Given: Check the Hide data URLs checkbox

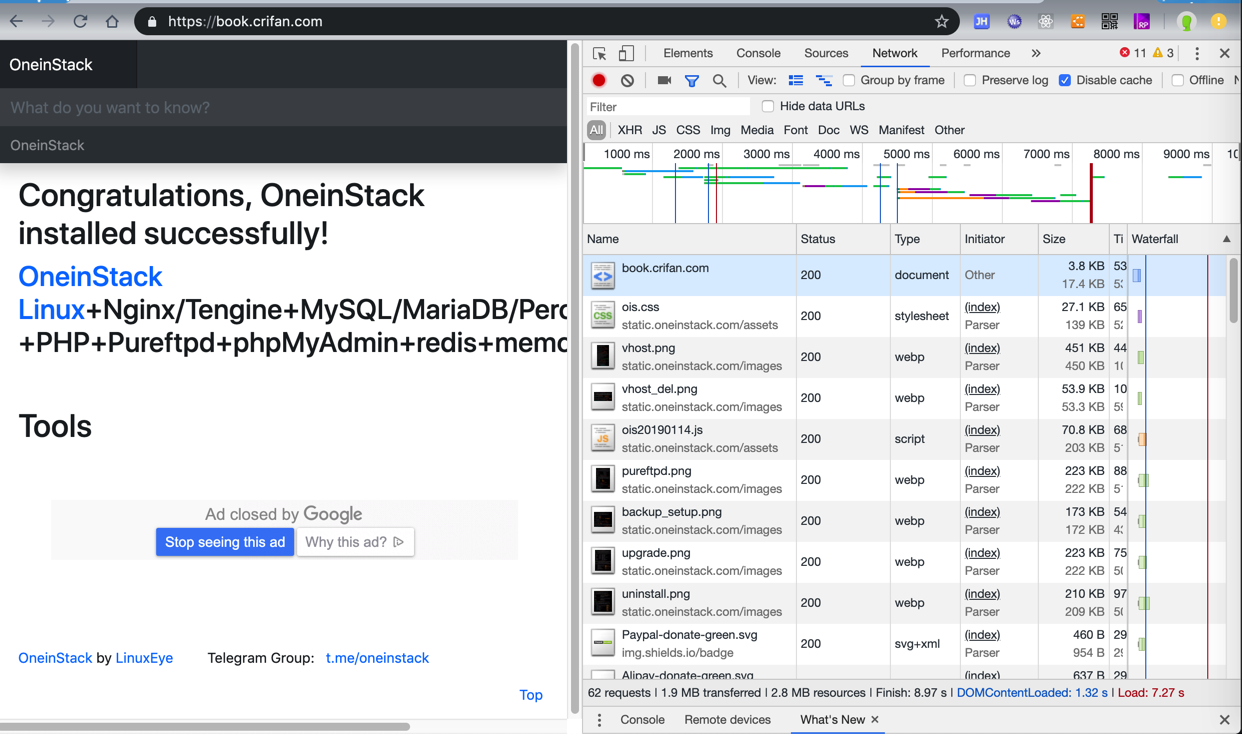Looking at the screenshot, I should (x=768, y=106).
